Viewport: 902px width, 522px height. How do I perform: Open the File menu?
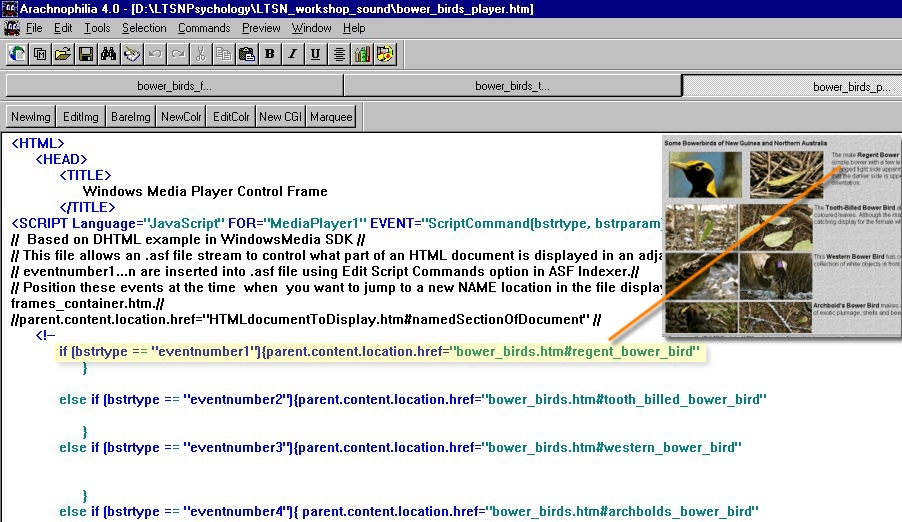[x=34, y=28]
